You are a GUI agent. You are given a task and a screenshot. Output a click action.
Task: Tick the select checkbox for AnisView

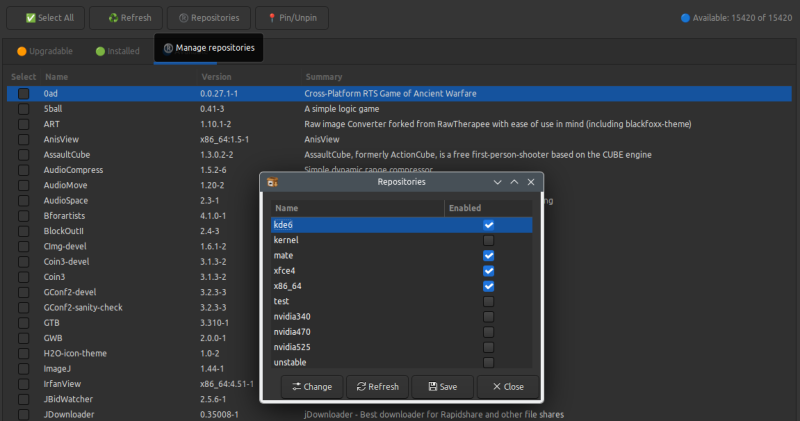click(23, 140)
